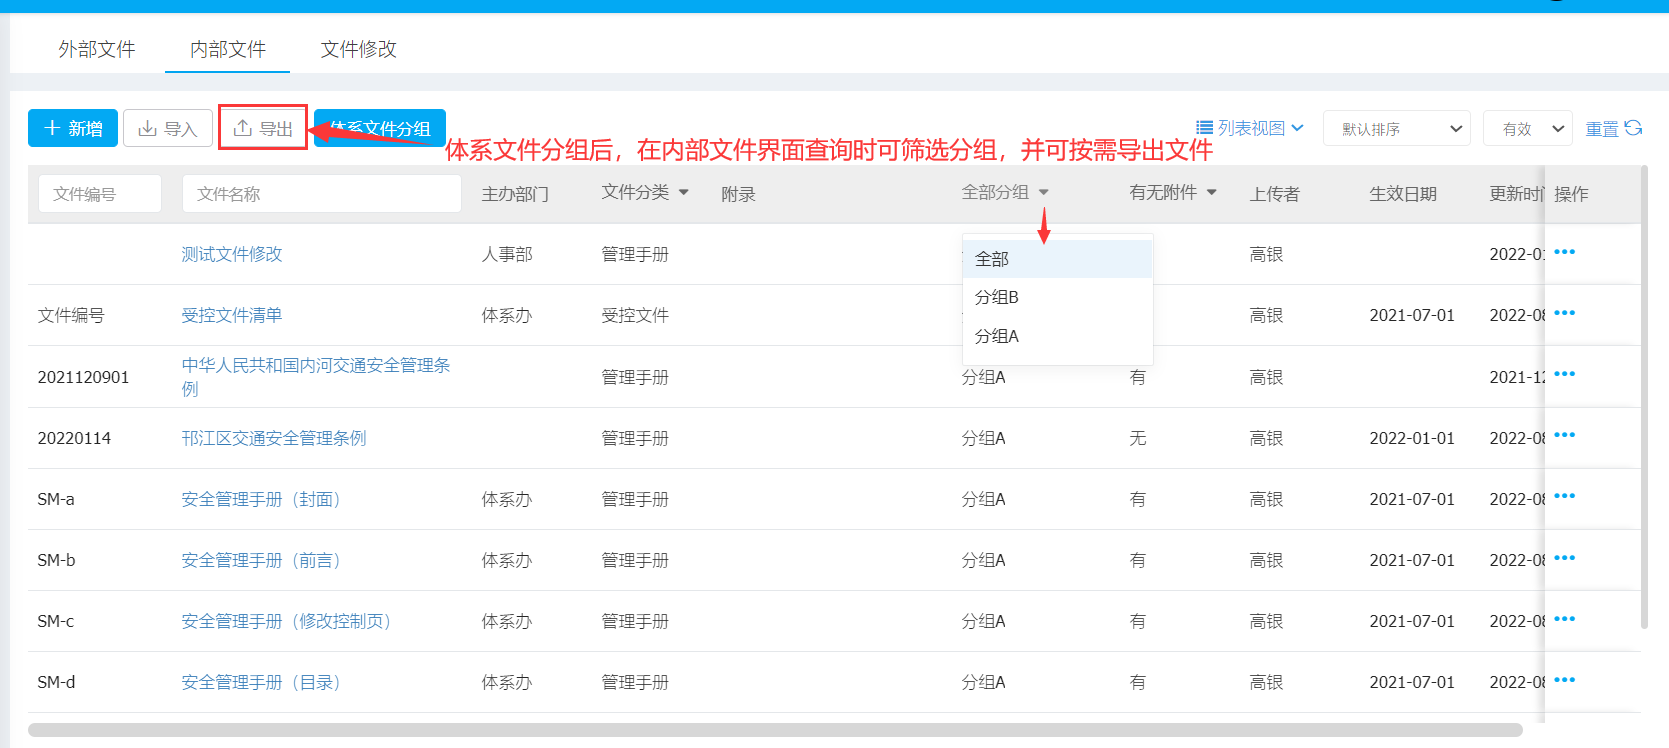Open 体系文件分组 grouping button
1669x748 pixels.
[x=380, y=128]
